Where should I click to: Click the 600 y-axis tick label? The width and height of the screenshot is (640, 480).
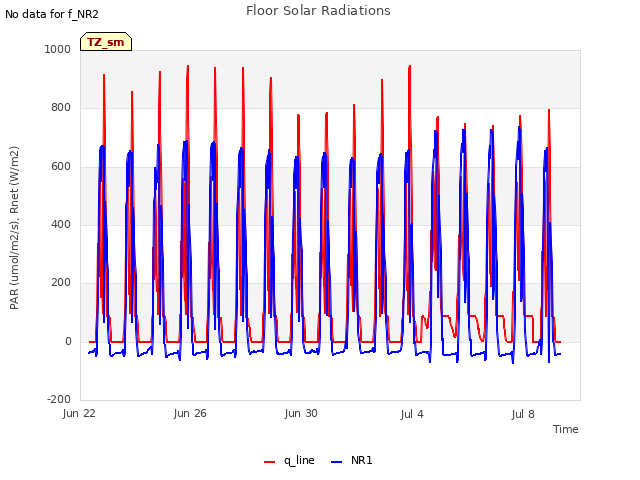(x=61, y=167)
